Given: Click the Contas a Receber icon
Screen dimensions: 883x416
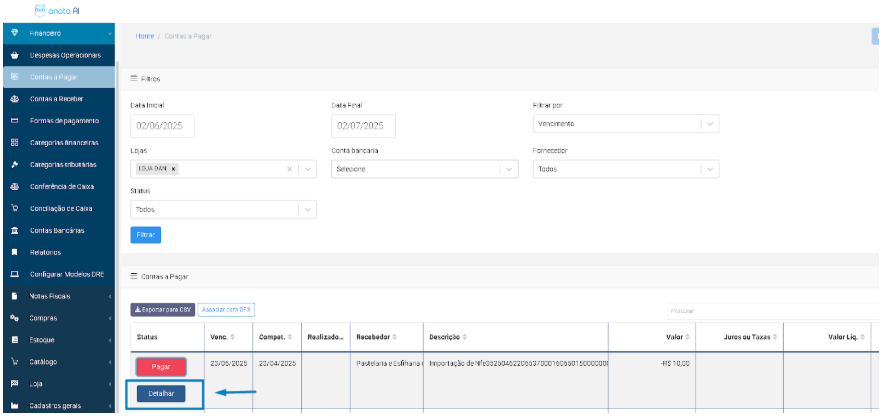Looking at the screenshot, I should (15, 99).
